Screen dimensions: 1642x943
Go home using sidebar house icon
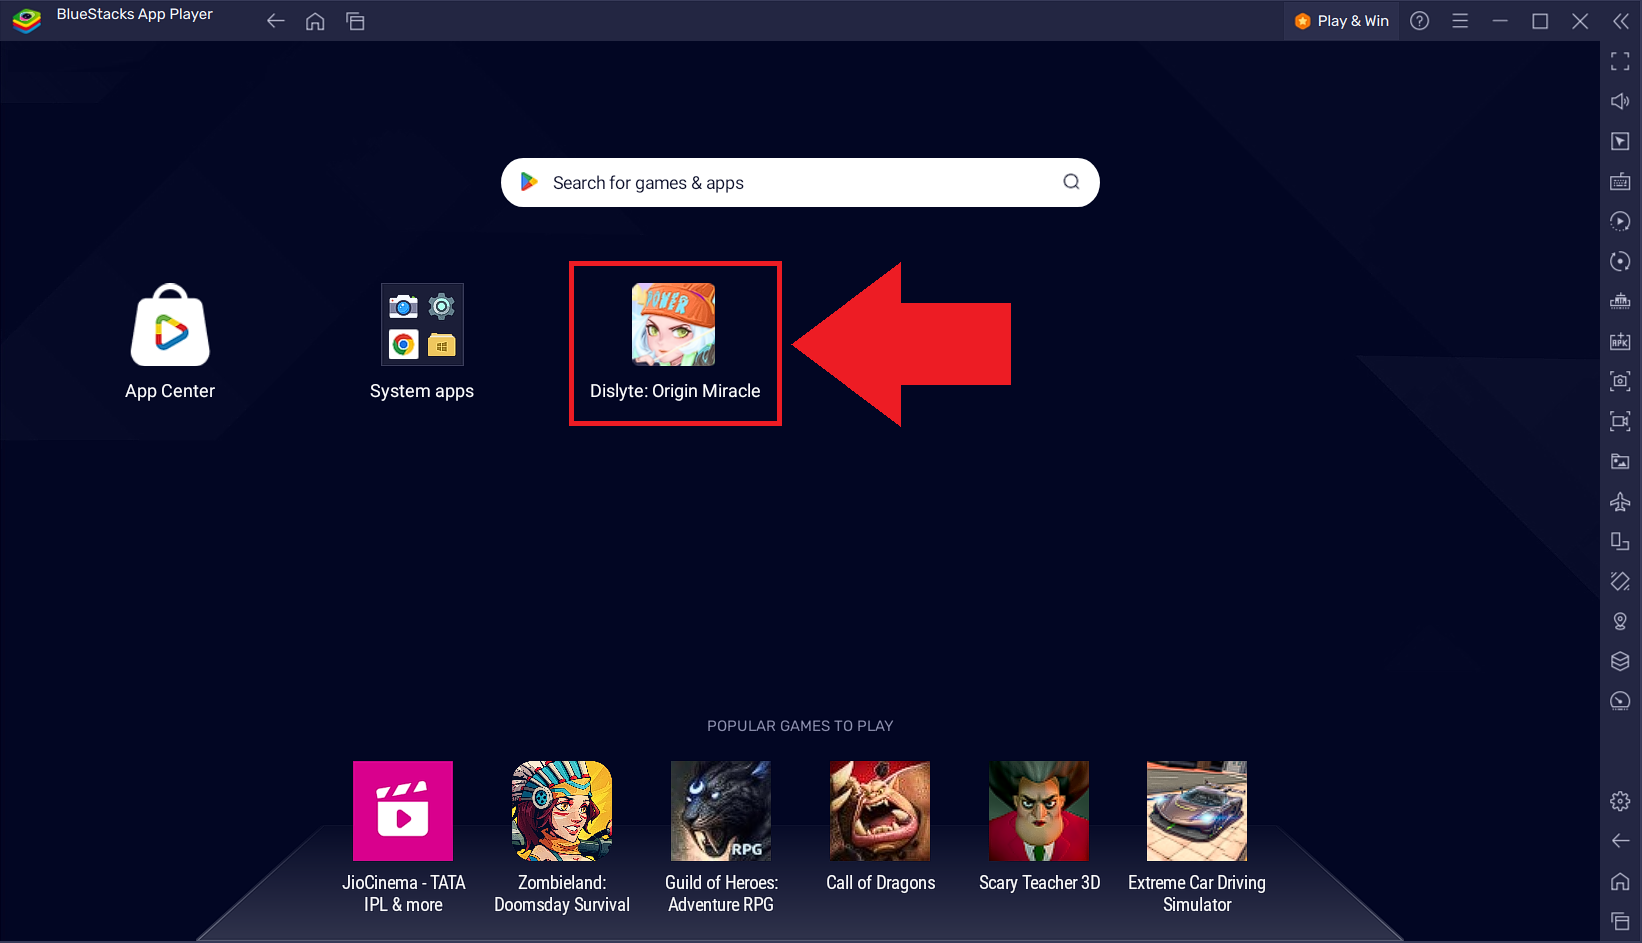1620,881
